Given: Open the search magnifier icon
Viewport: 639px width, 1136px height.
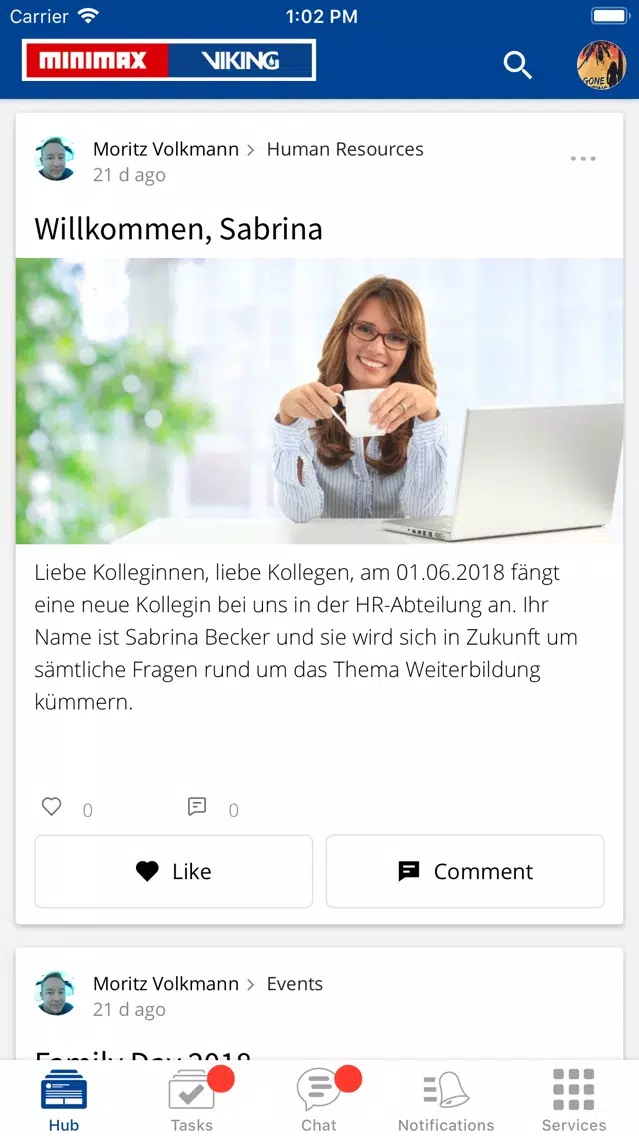Looking at the screenshot, I should [x=517, y=65].
